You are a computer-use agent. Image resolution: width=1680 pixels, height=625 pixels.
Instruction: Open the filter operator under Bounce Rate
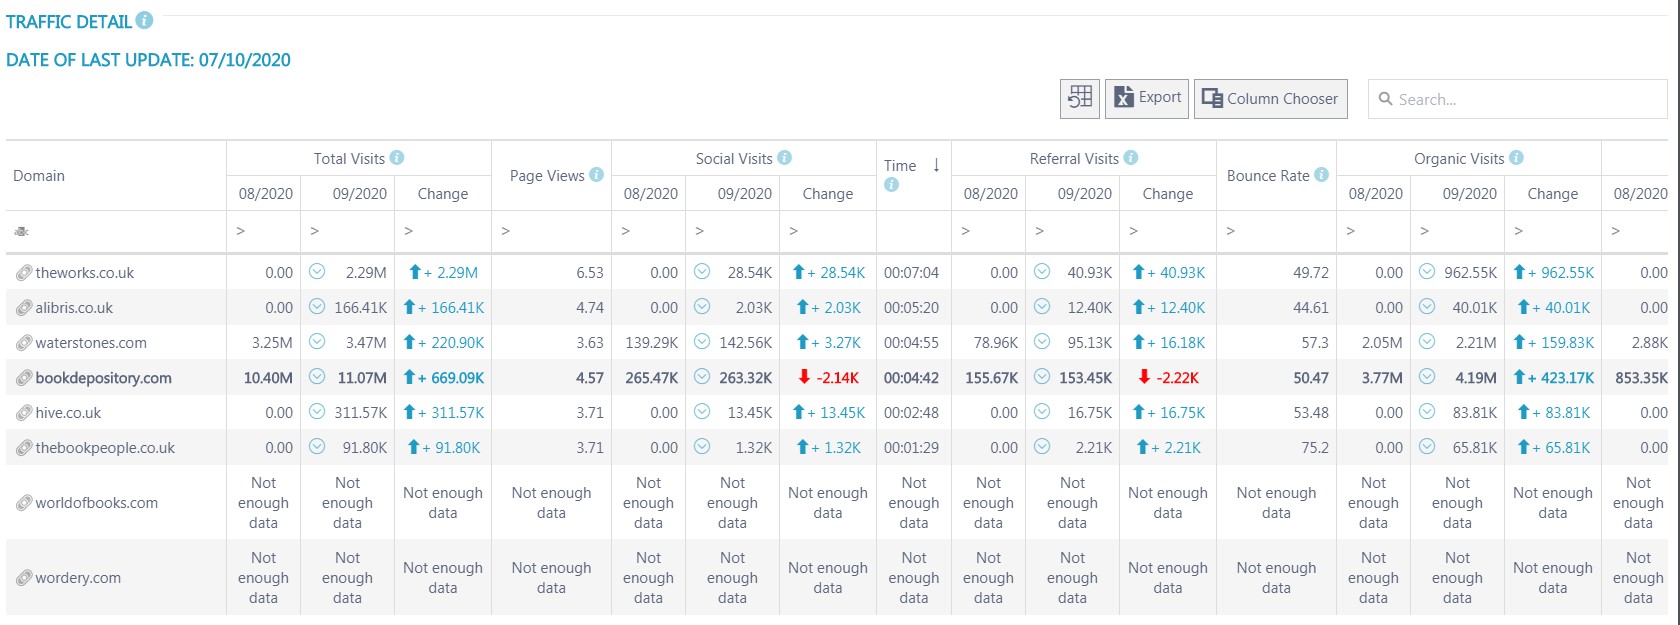1230,231
